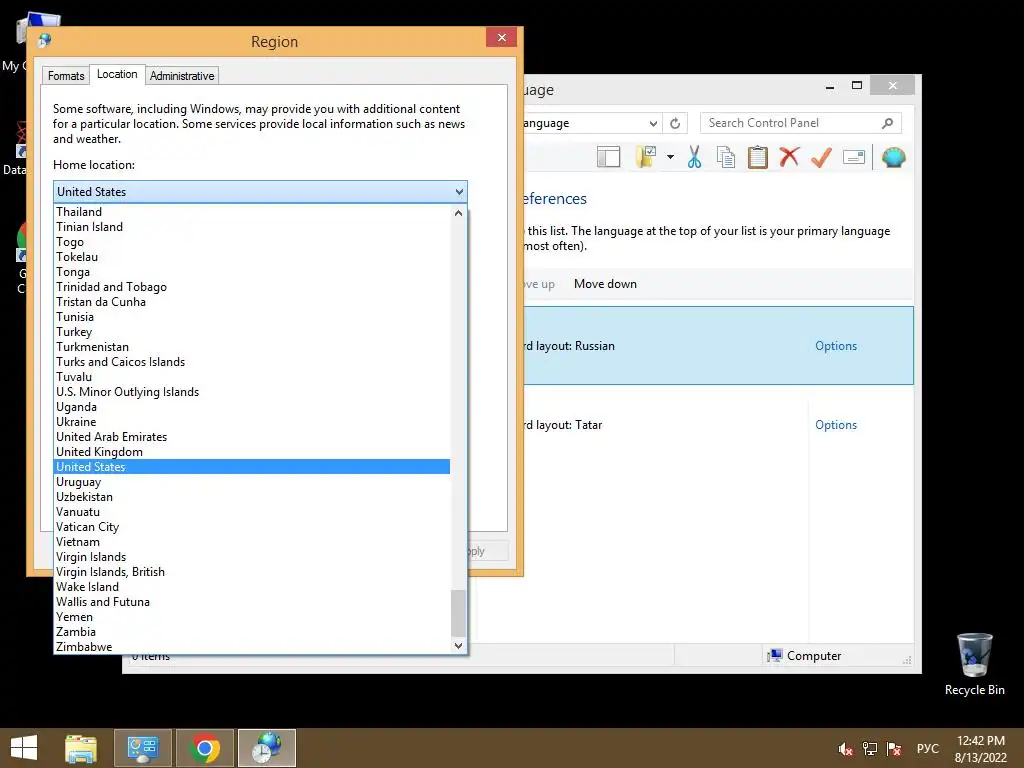
Task: Click Options for the Russian layout
Action: click(836, 346)
